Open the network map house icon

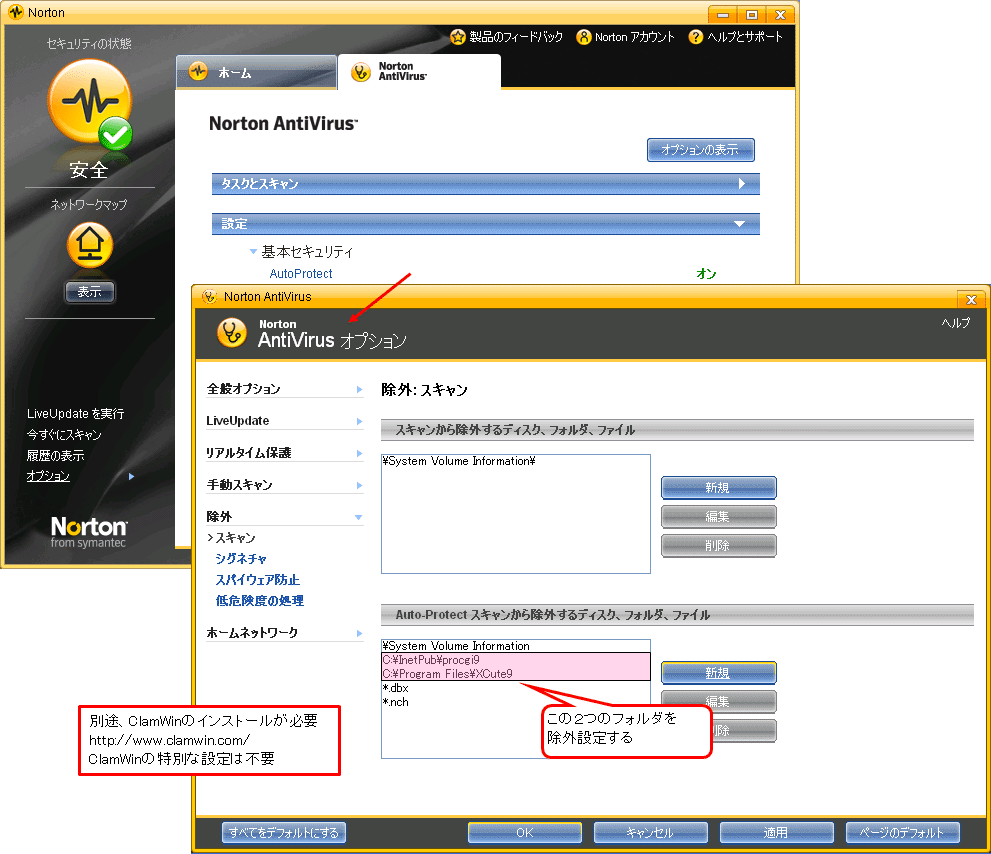pos(90,245)
